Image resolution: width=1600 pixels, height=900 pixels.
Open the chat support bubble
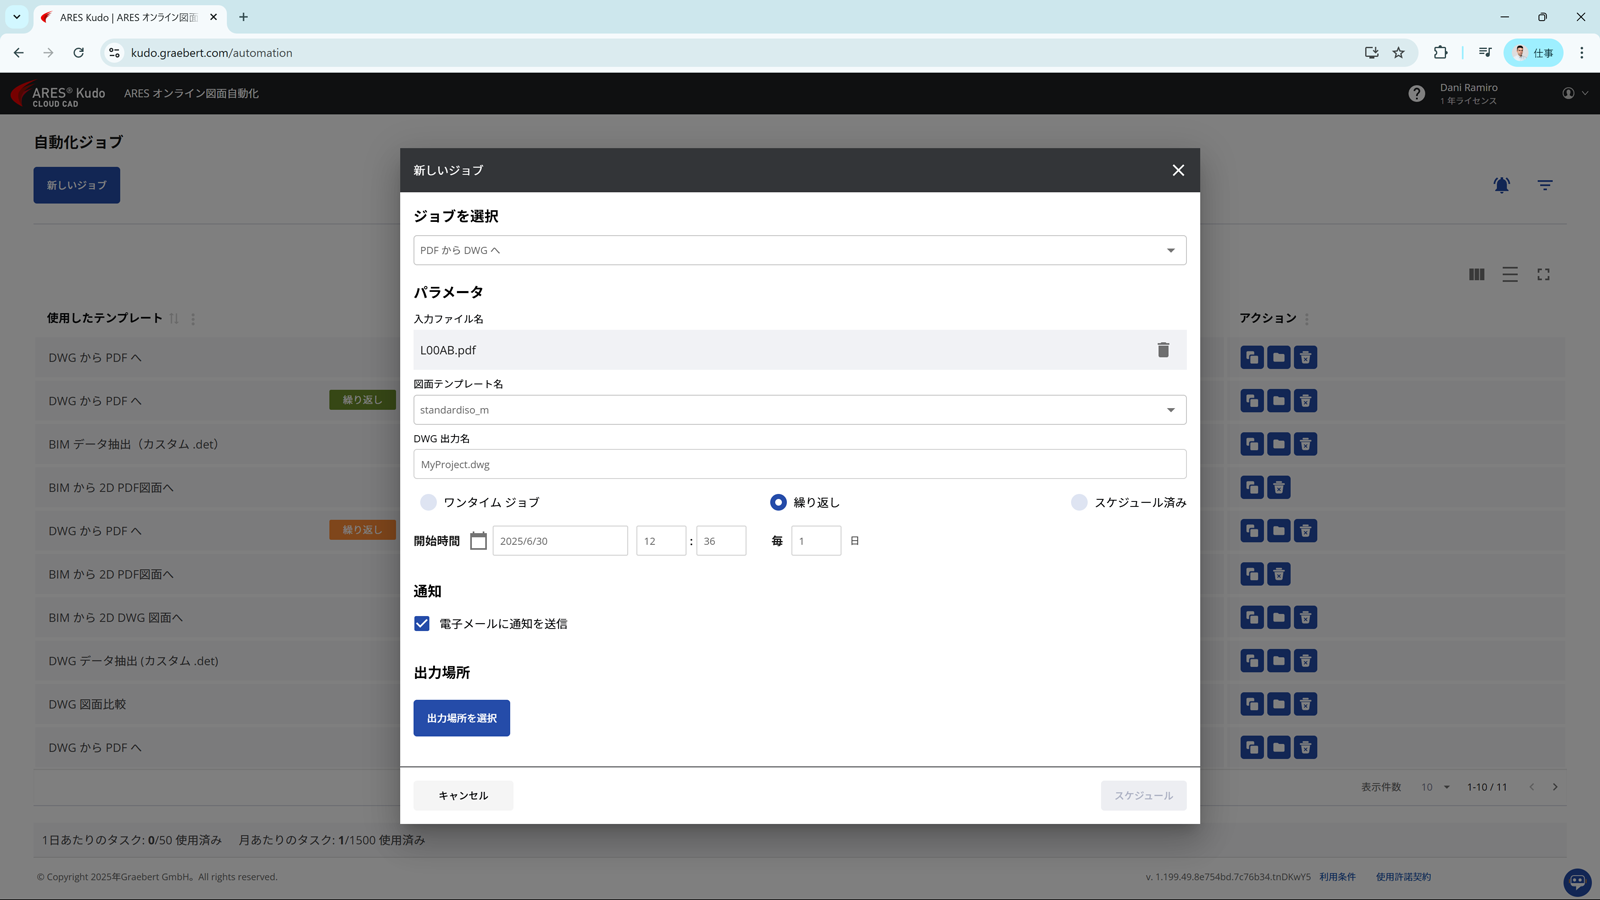tap(1577, 881)
